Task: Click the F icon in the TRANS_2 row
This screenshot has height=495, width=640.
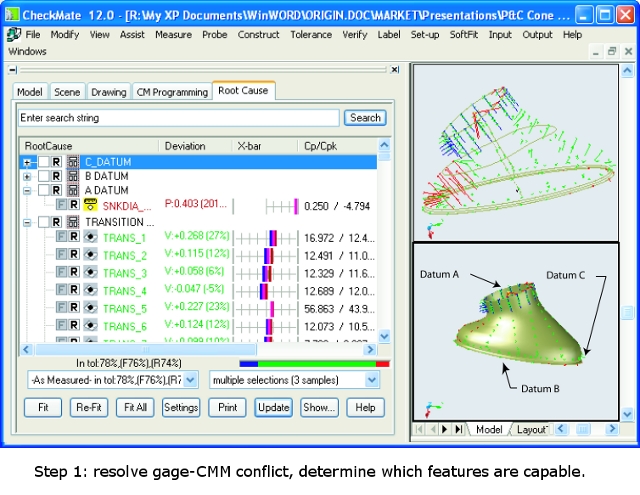Action: click(61, 255)
